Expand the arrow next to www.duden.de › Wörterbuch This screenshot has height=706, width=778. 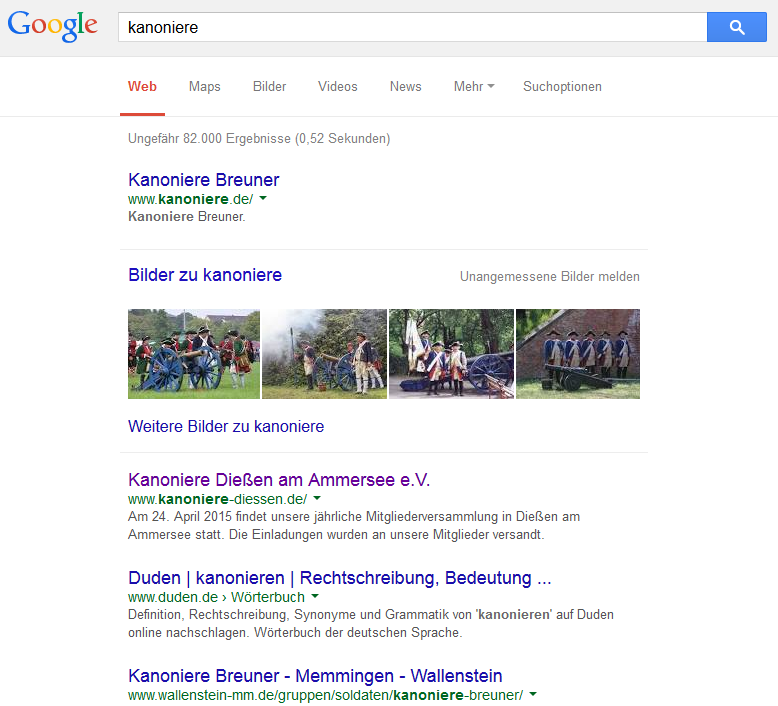pyautogui.click(x=315, y=596)
